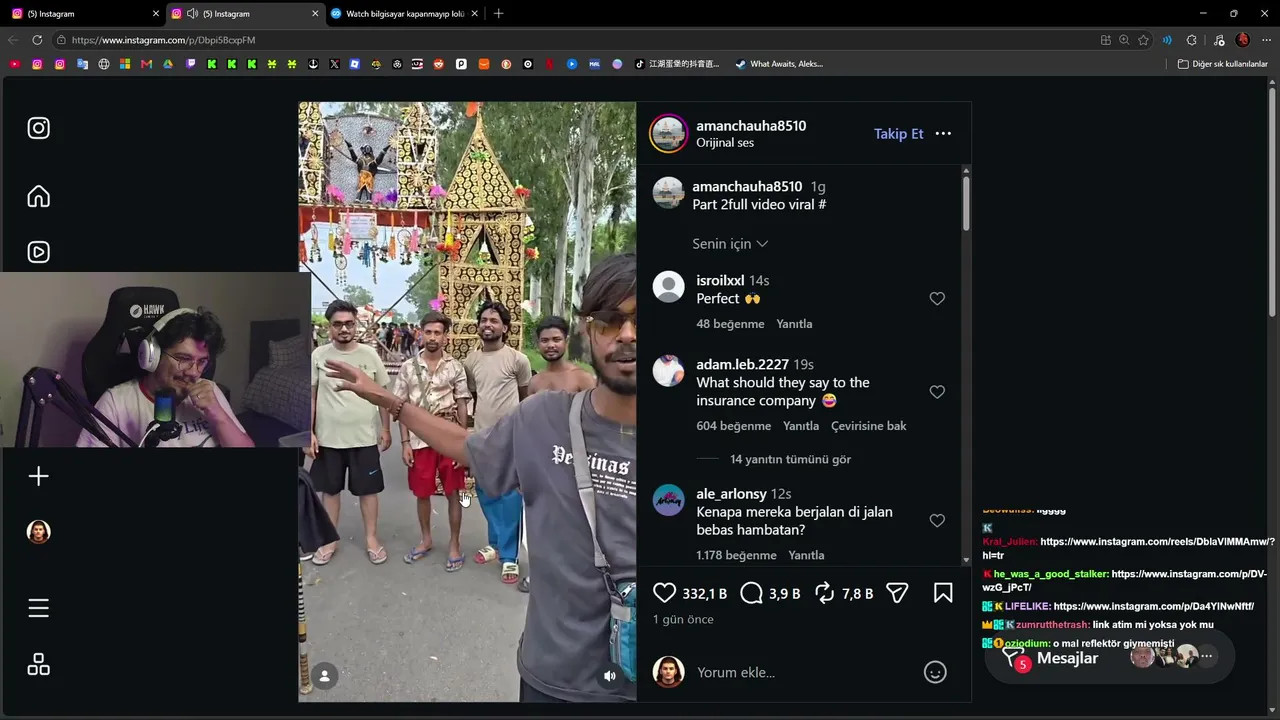Reply to ale_arlonsy's comment
The image size is (1280, 720).
806,555
